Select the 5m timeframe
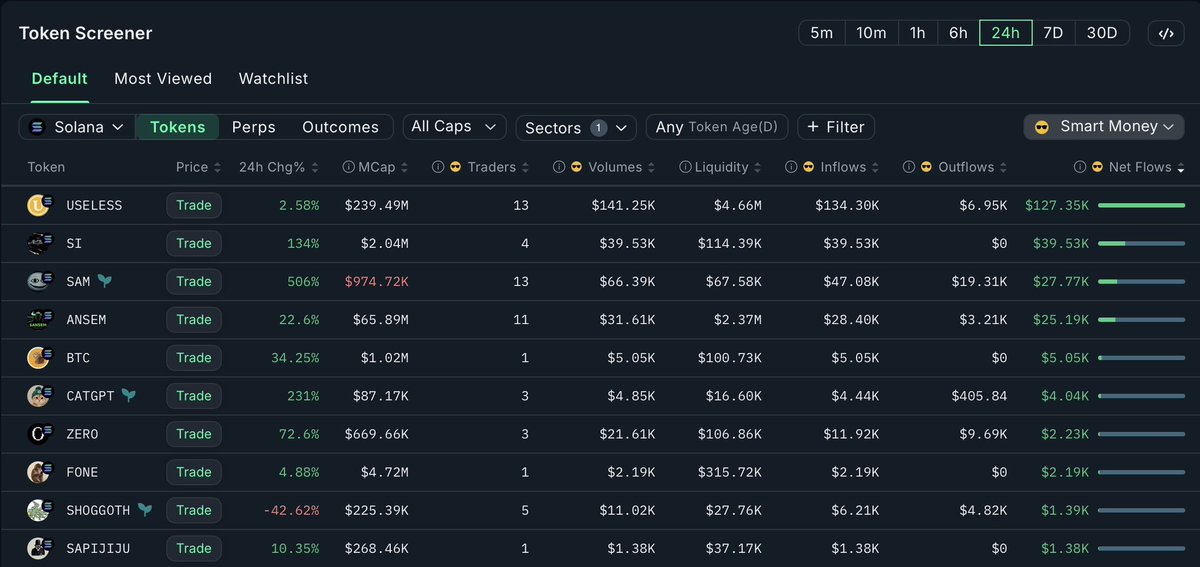Viewport: 1200px width, 567px height. 821,33
